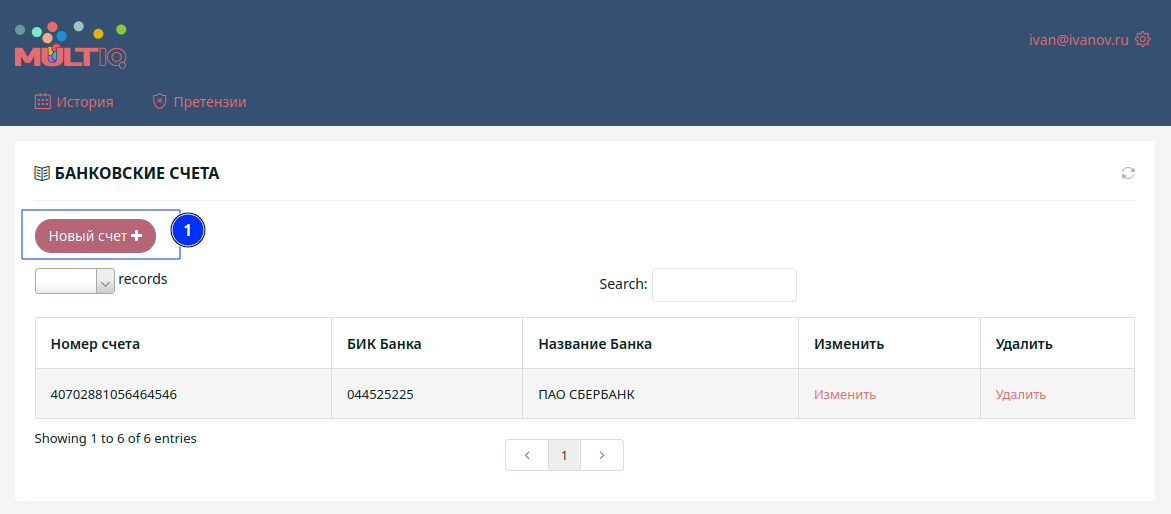Open the История menu item
This screenshot has width=1171, height=514.
click(74, 102)
